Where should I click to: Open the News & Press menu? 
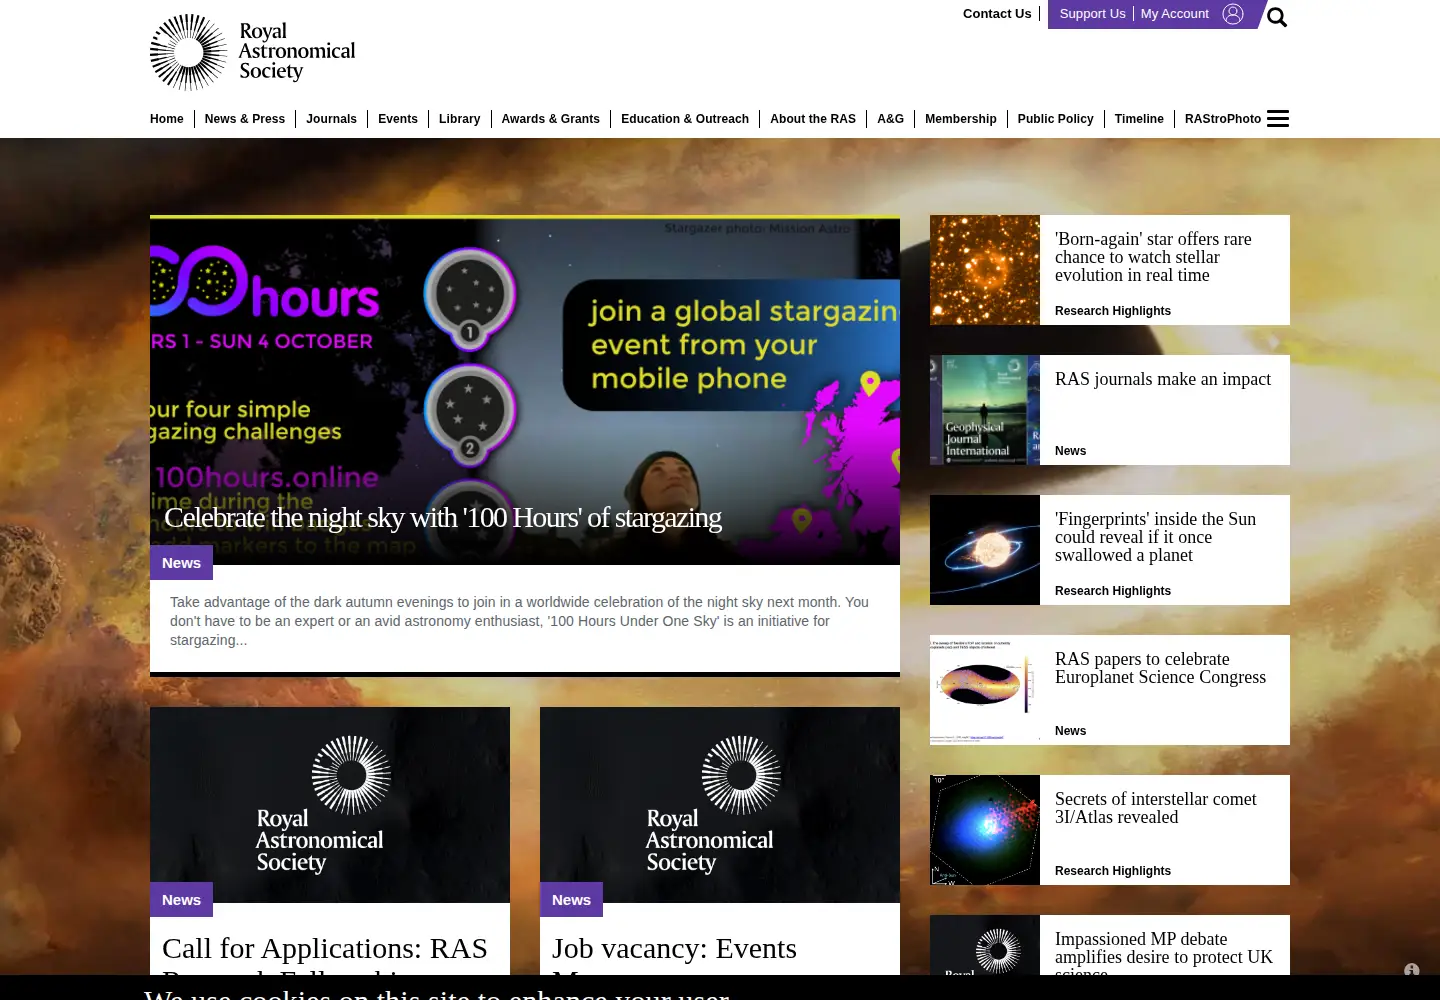point(245,119)
